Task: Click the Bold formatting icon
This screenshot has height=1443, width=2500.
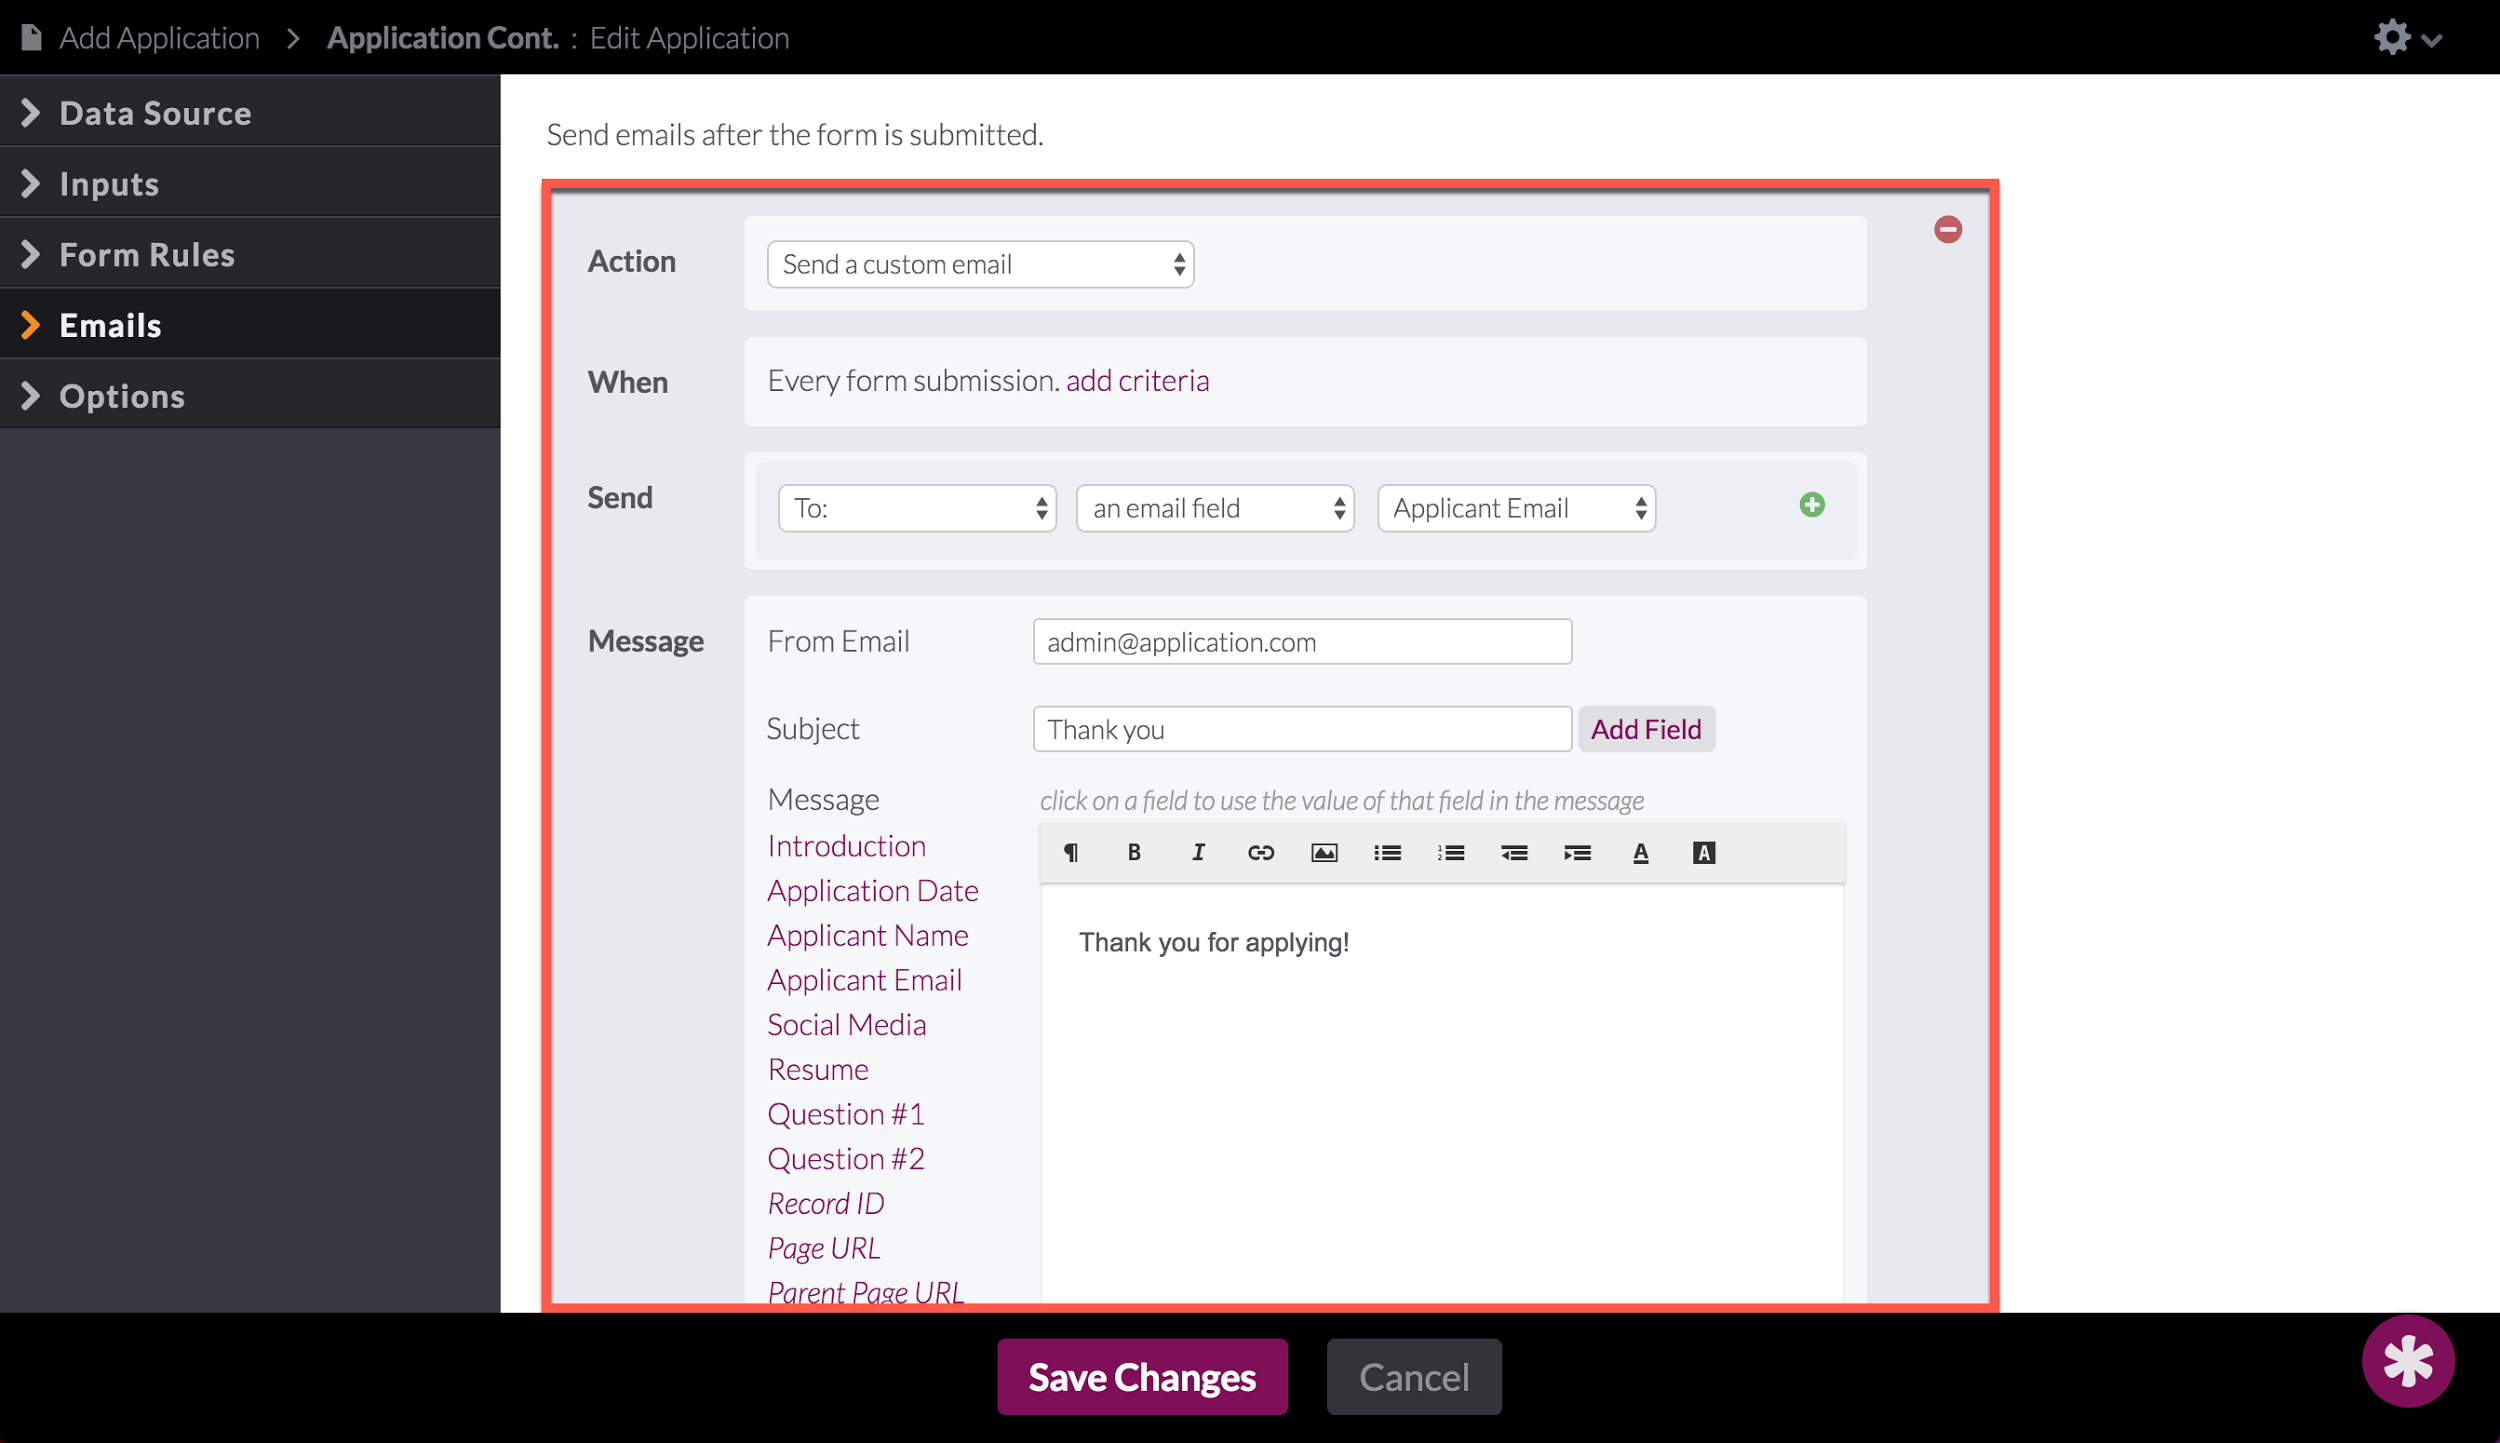Action: click(1134, 852)
